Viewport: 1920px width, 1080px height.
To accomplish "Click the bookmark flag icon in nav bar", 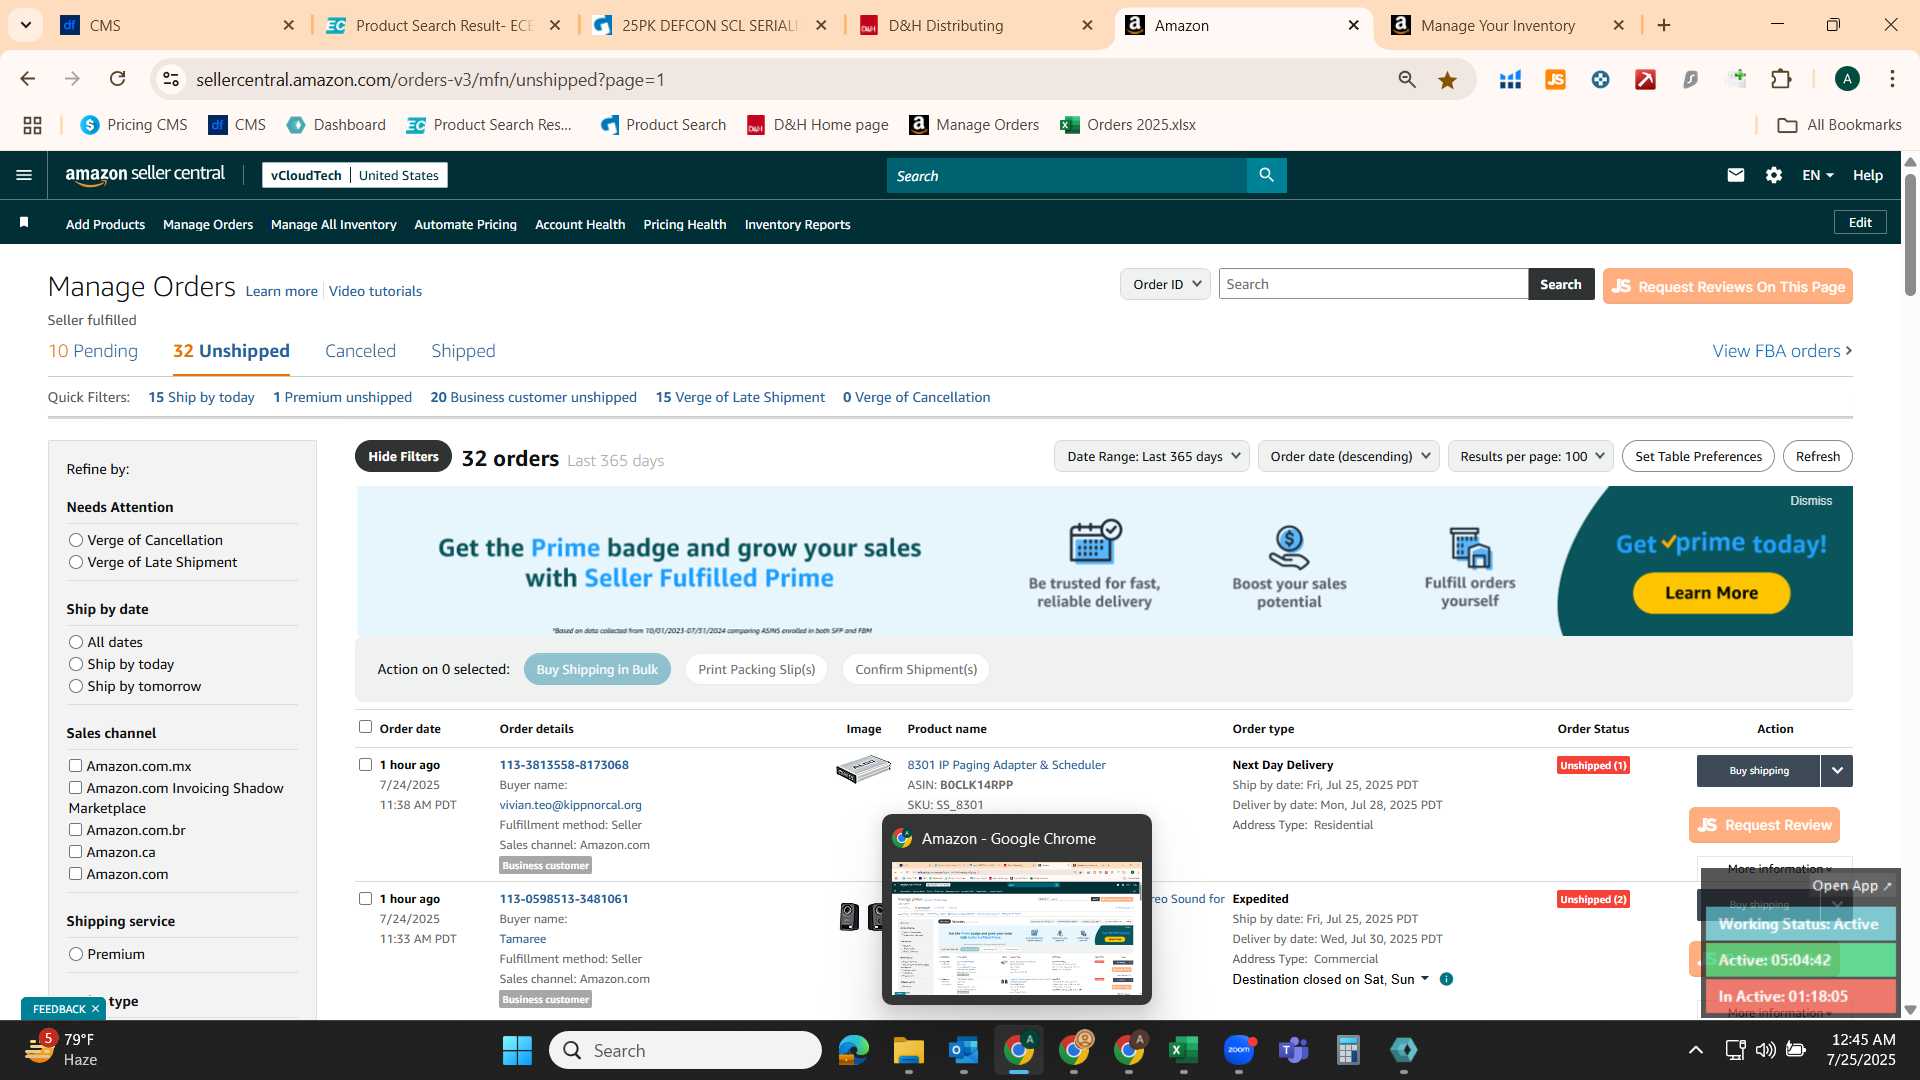I will 24,223.
